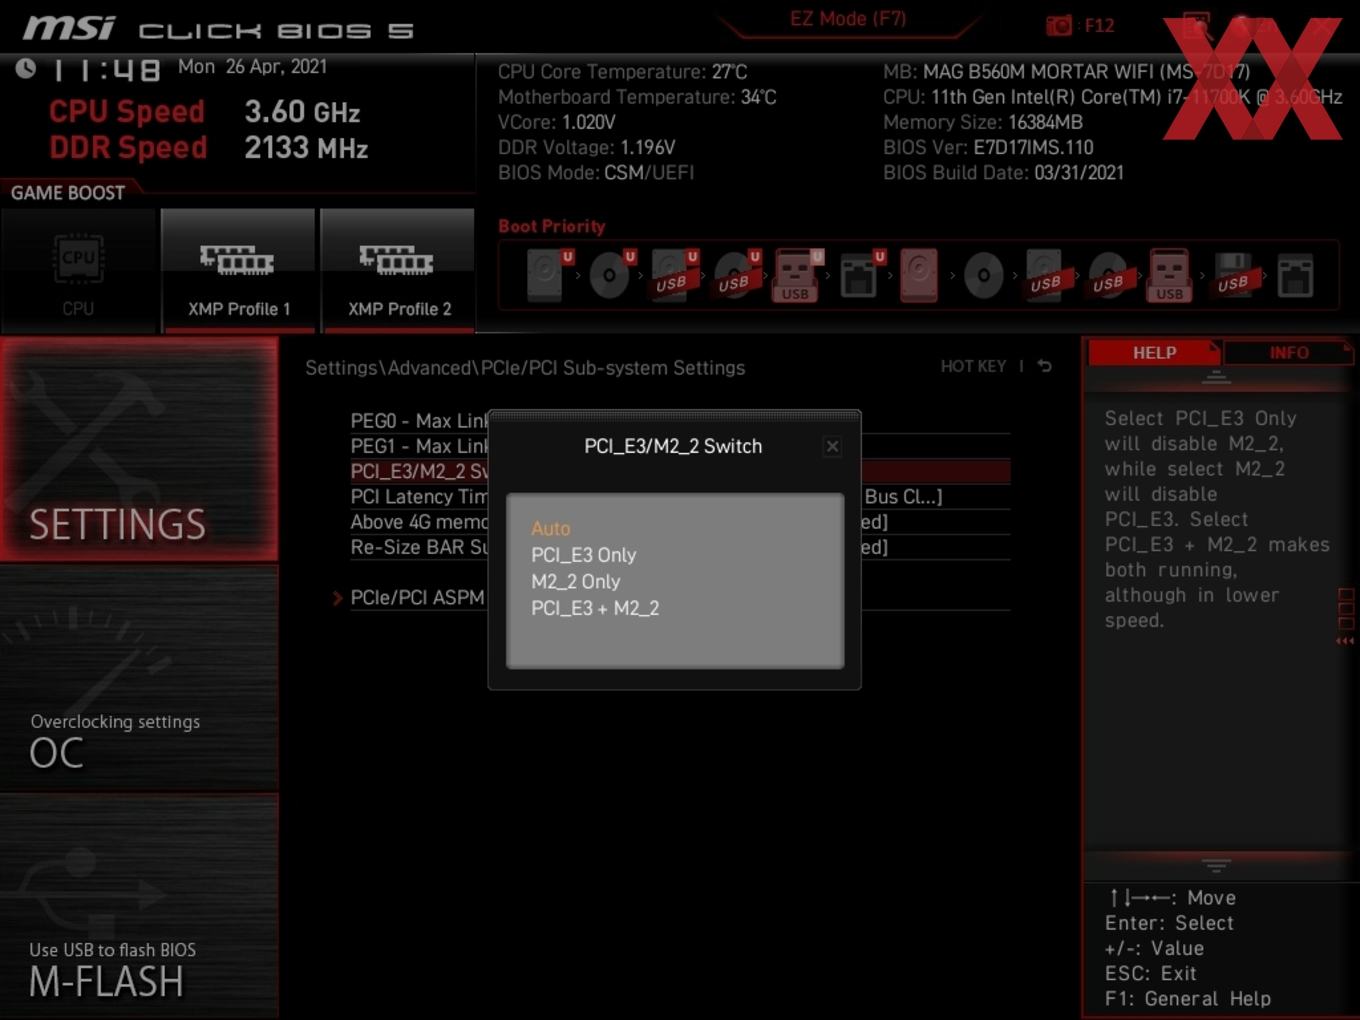1360x1020 pixels.
Task: Click the Motherboard Temperature: 34°C text
Action: point(637,97)
